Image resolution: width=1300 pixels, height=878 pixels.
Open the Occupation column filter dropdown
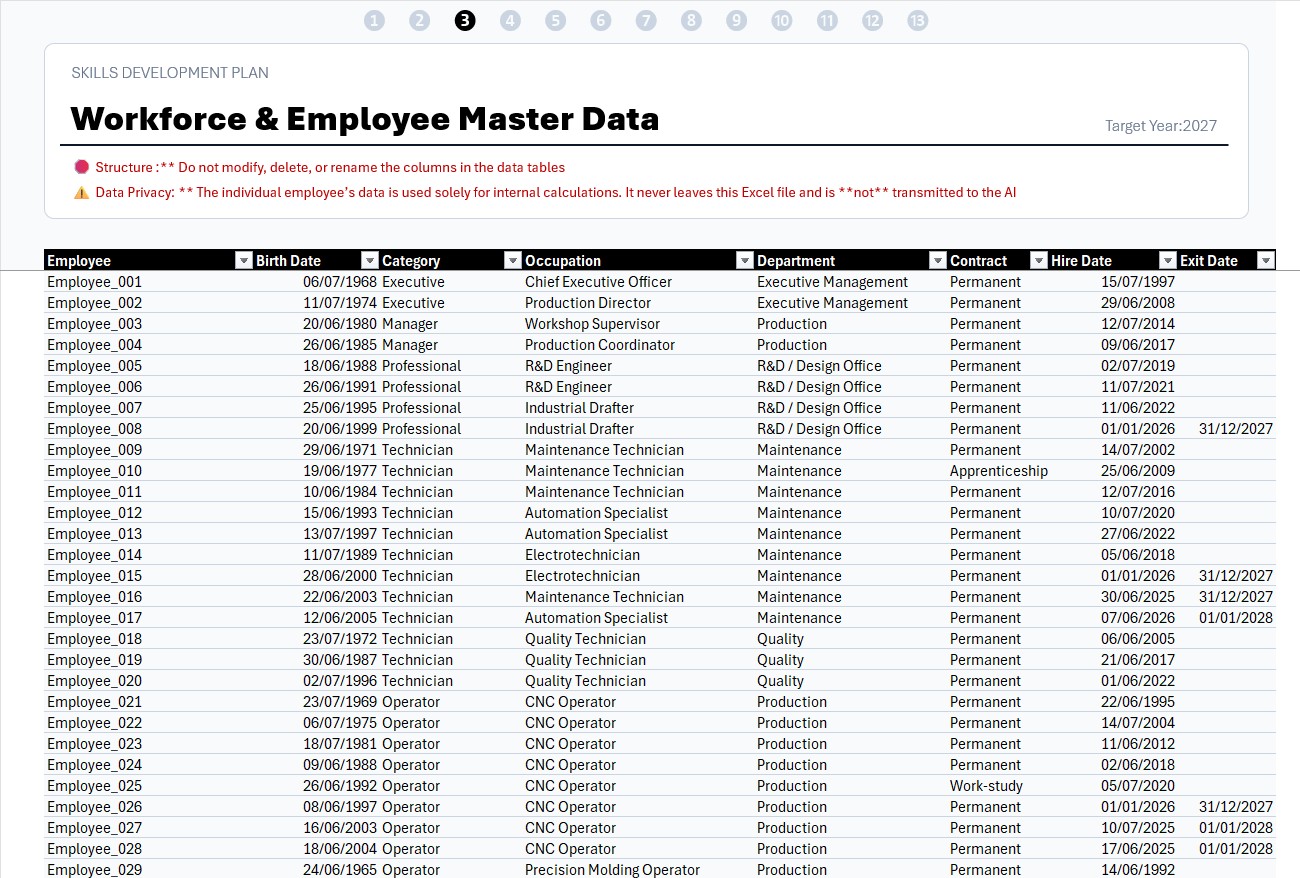pos(744,261)
